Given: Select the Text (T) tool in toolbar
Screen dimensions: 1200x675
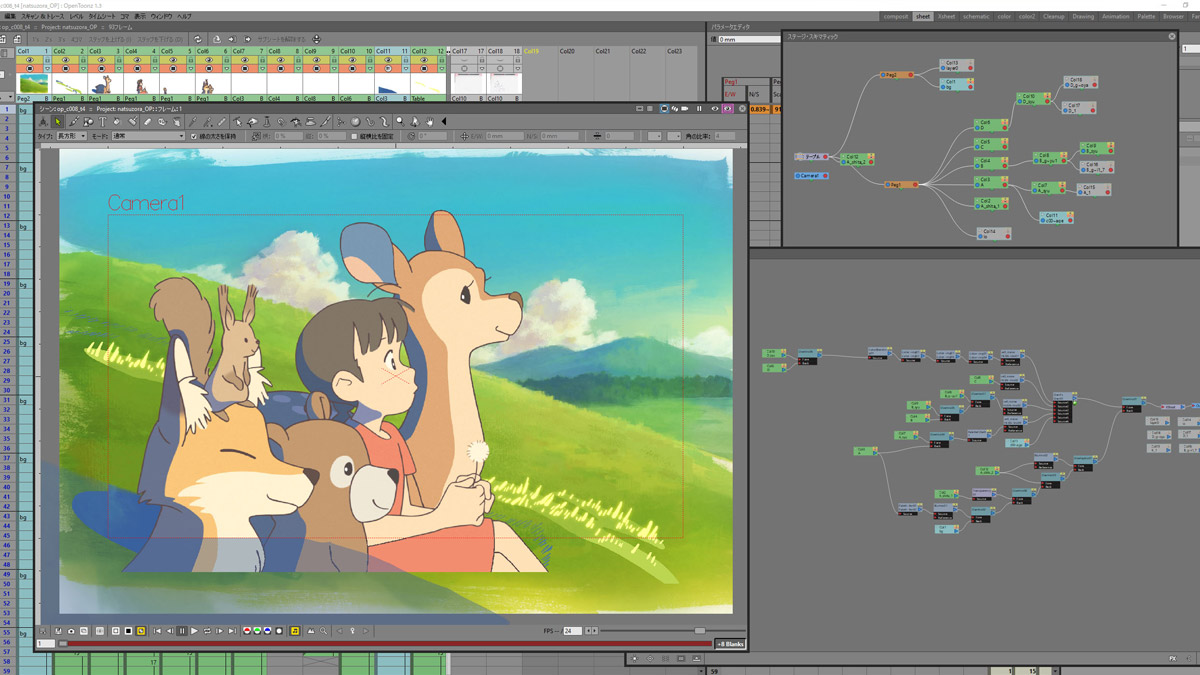Looking at the screenshot, I should tap(102, 122).
